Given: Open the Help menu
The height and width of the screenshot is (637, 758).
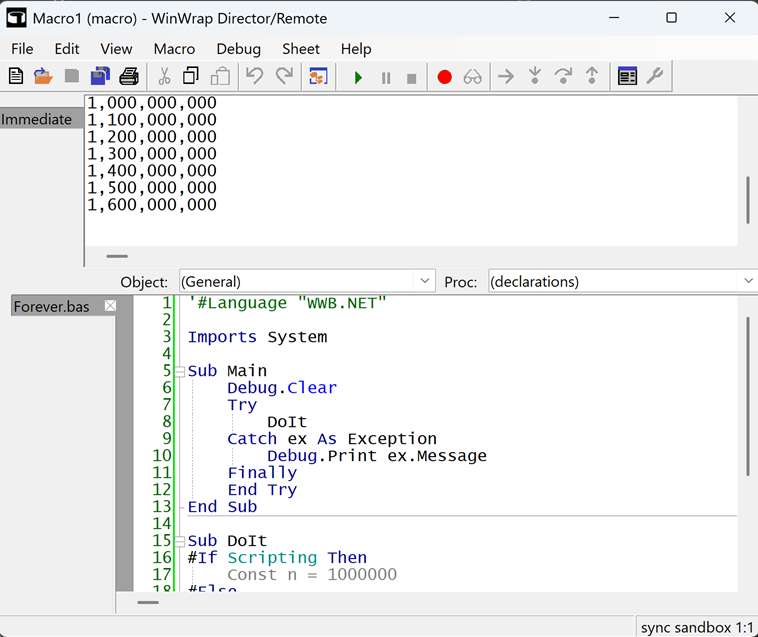Looking at the screenshot, I should coord(356,49).
